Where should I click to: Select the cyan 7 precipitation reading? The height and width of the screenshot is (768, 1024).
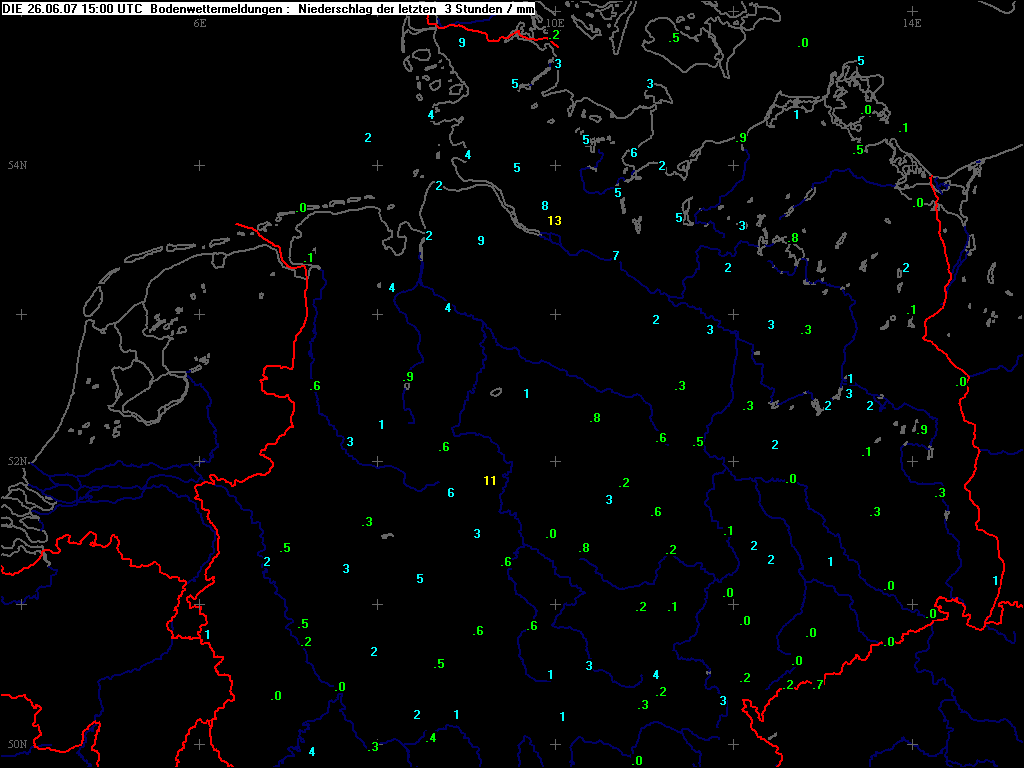tap(616, 256)
